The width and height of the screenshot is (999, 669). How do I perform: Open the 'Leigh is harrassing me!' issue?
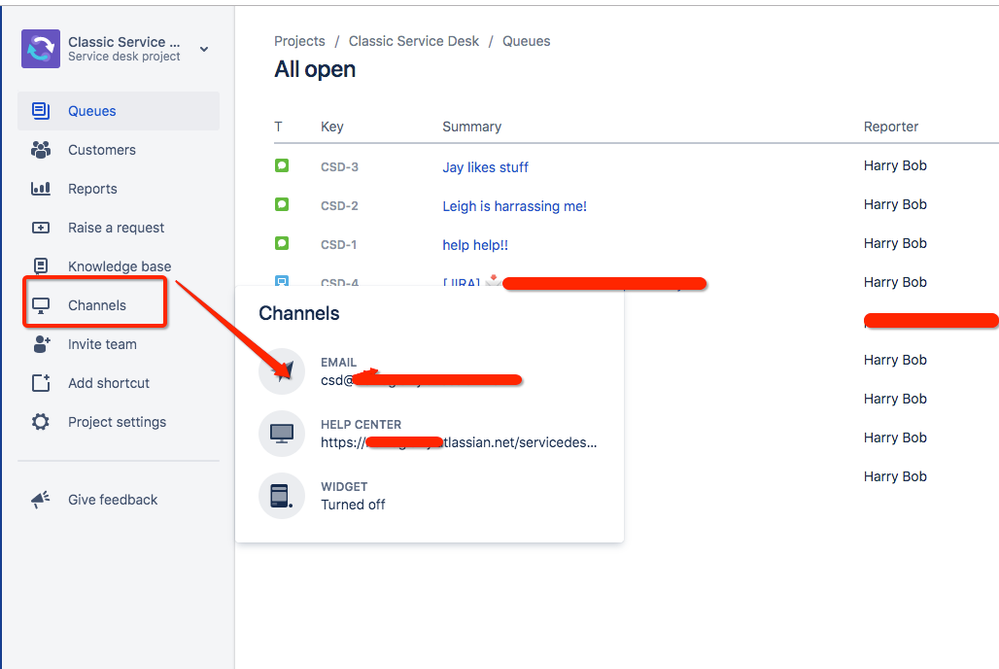click(515, 206)
